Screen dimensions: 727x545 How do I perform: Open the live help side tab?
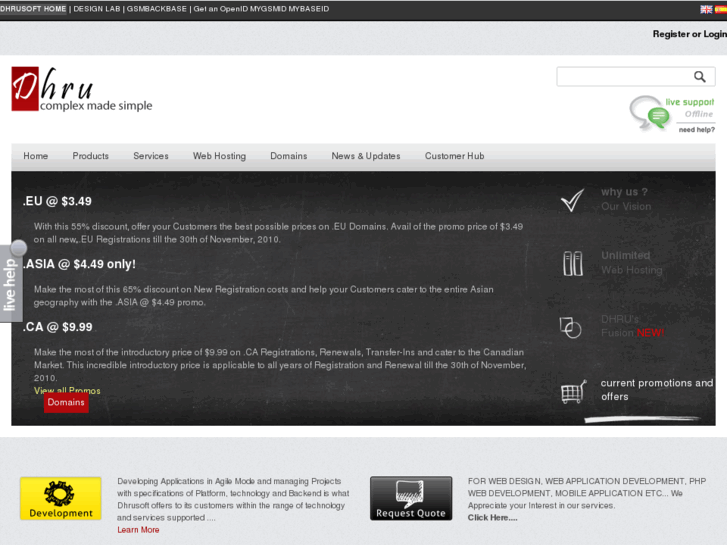[11, 284]
